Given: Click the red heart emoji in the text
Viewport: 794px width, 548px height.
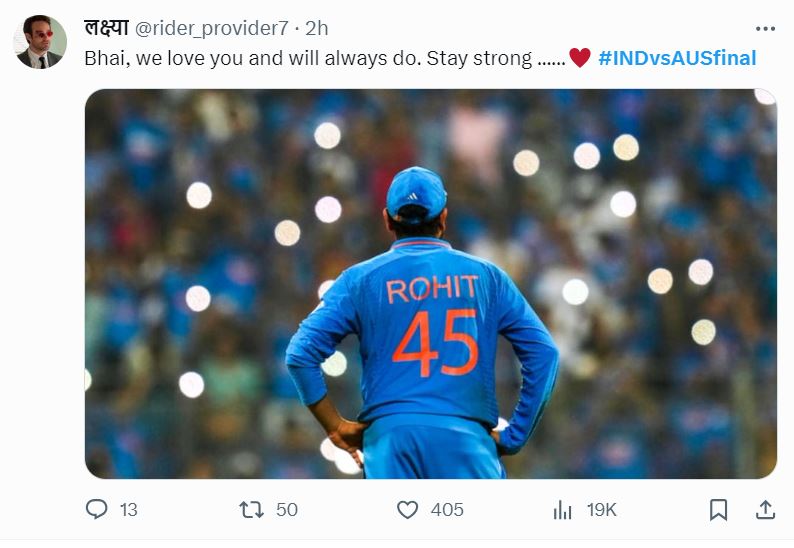Looking at the screenshot, I should (x=580, y=58).
